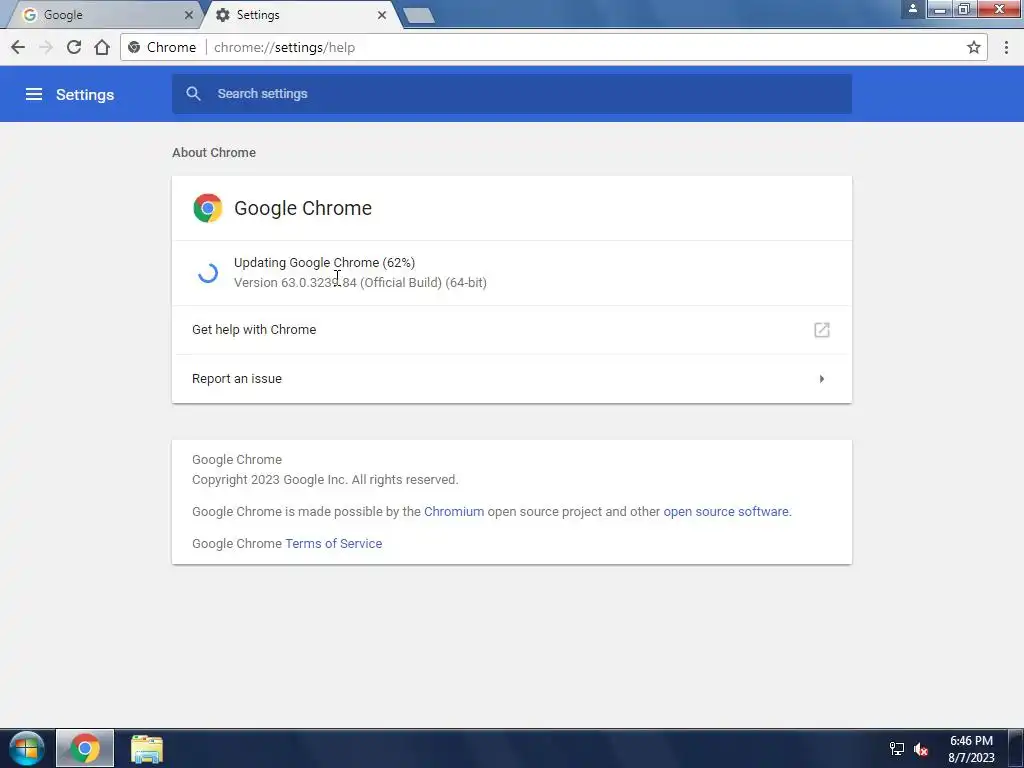
Task: Minimize the Chrome window
Action: (x=940, y=9)
